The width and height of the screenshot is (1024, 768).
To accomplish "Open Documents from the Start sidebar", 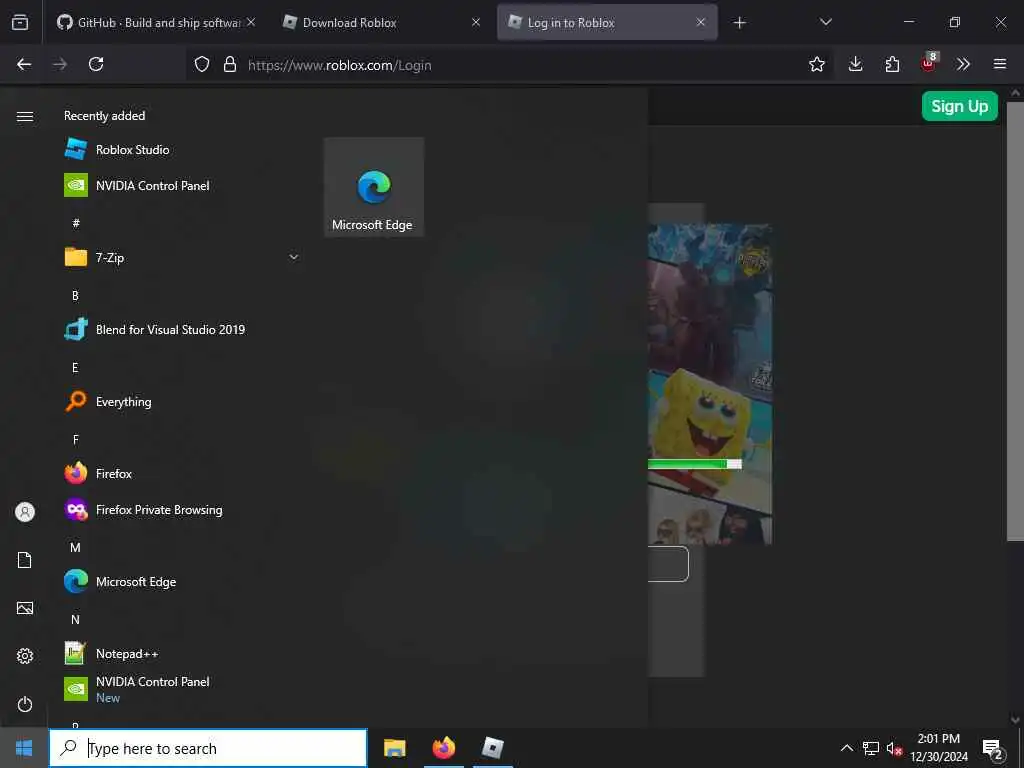I will click(25, 560).
